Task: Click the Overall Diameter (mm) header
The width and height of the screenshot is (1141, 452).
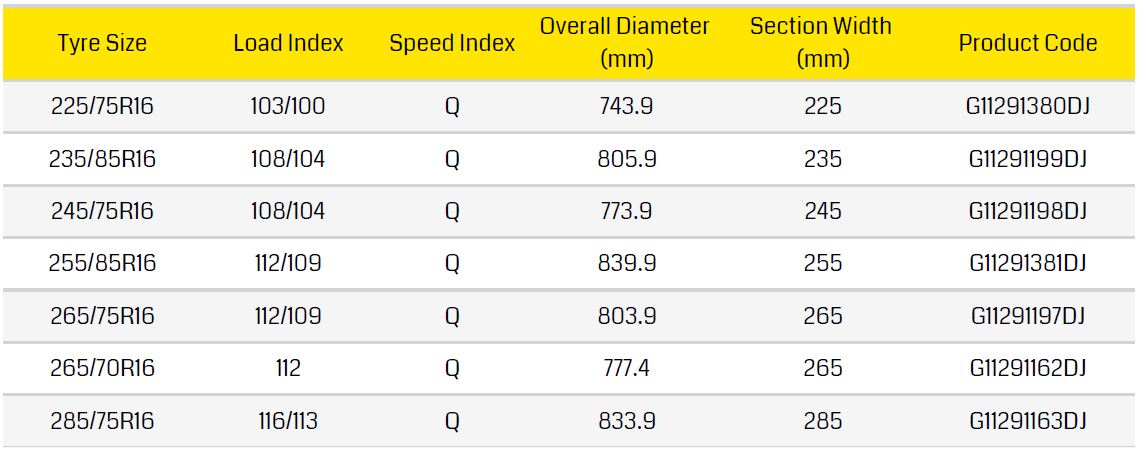Action: tap(626, 42)
